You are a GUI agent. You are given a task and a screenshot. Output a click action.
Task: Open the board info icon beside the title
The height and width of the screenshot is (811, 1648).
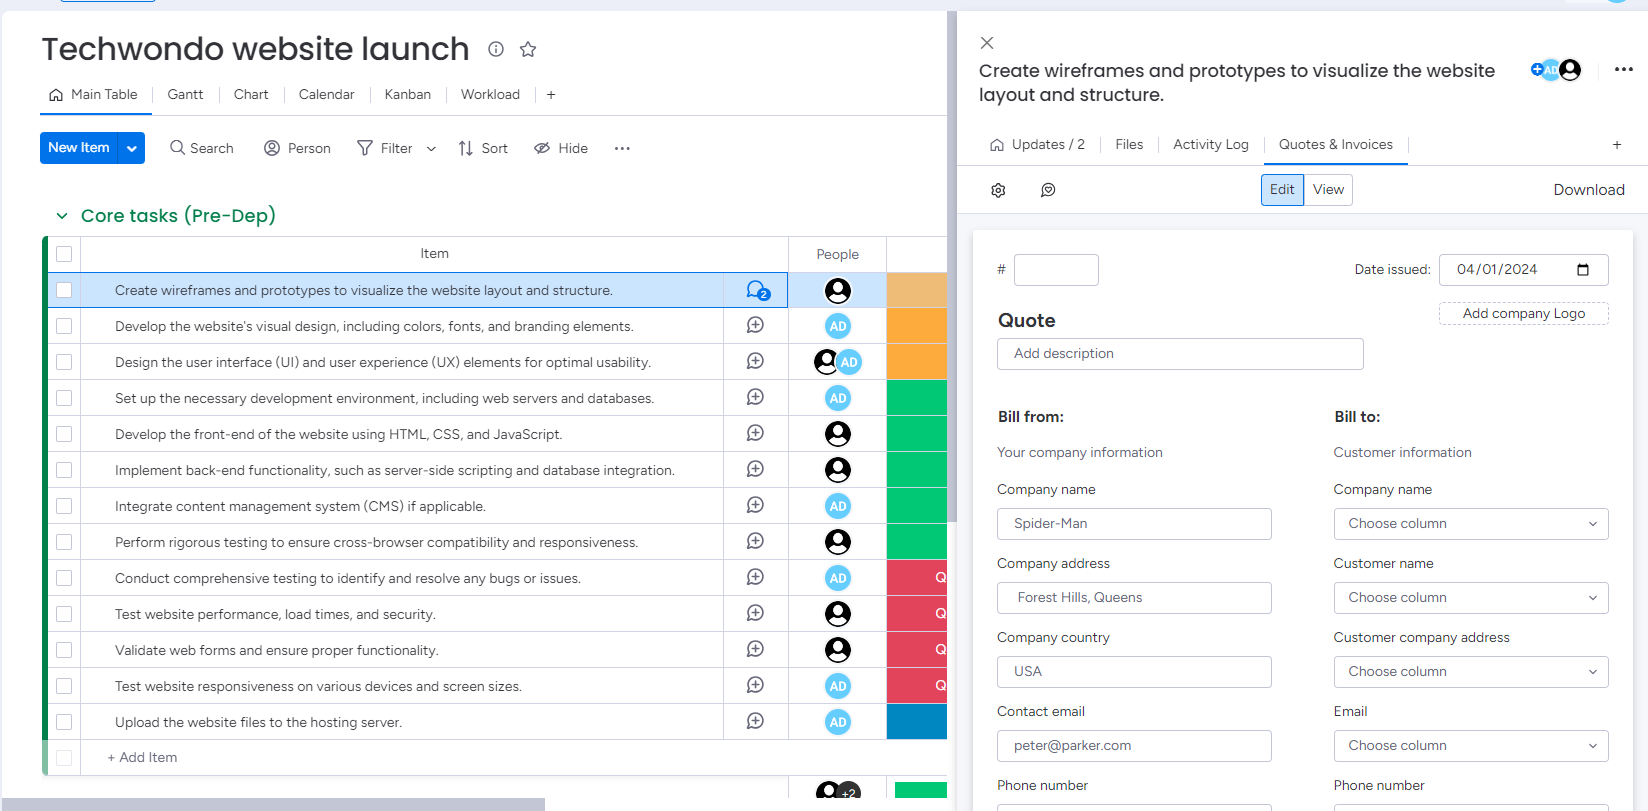pyautogui.click(x=496, y=49)
